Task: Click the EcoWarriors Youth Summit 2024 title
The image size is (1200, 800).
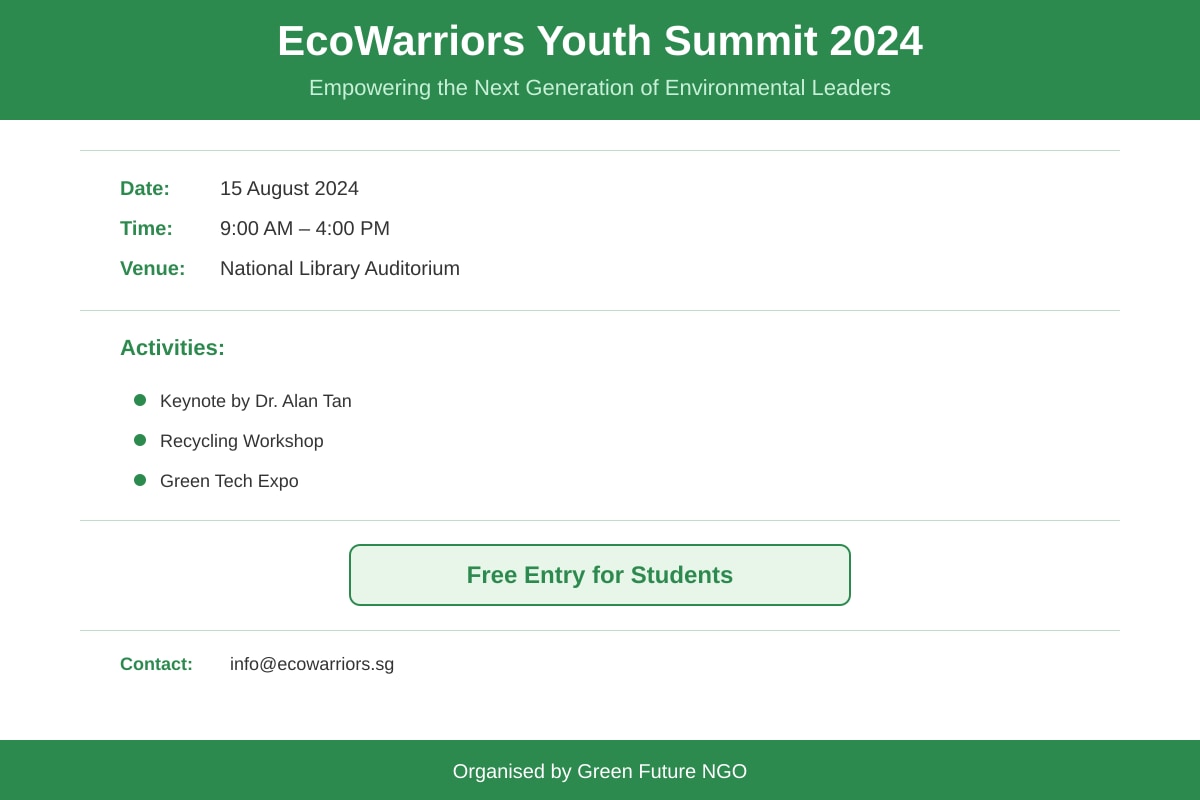Action: point(600,41)
